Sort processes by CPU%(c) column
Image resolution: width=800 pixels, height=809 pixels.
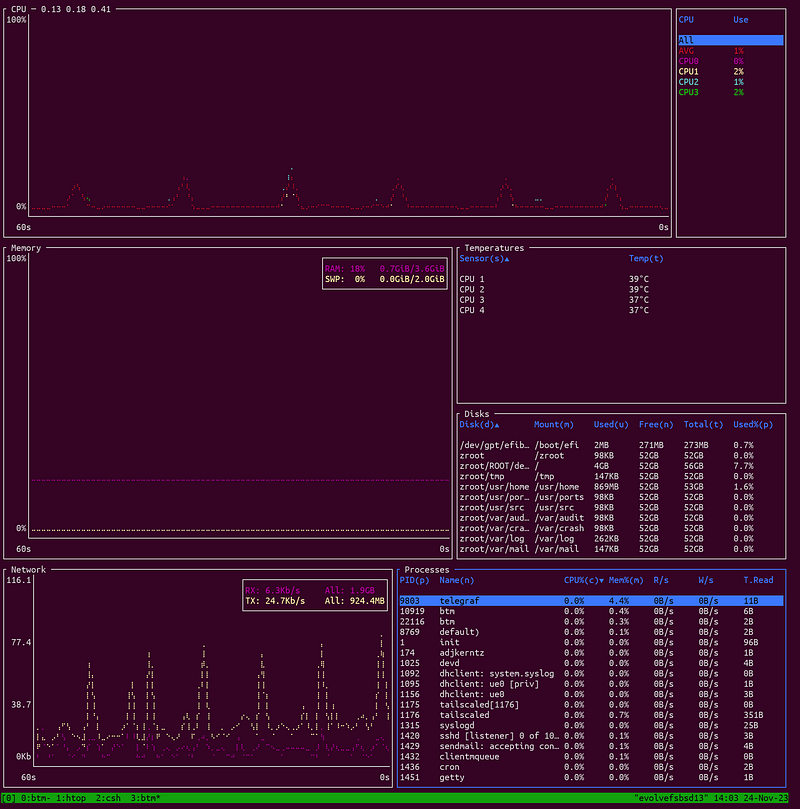point(583,580)
